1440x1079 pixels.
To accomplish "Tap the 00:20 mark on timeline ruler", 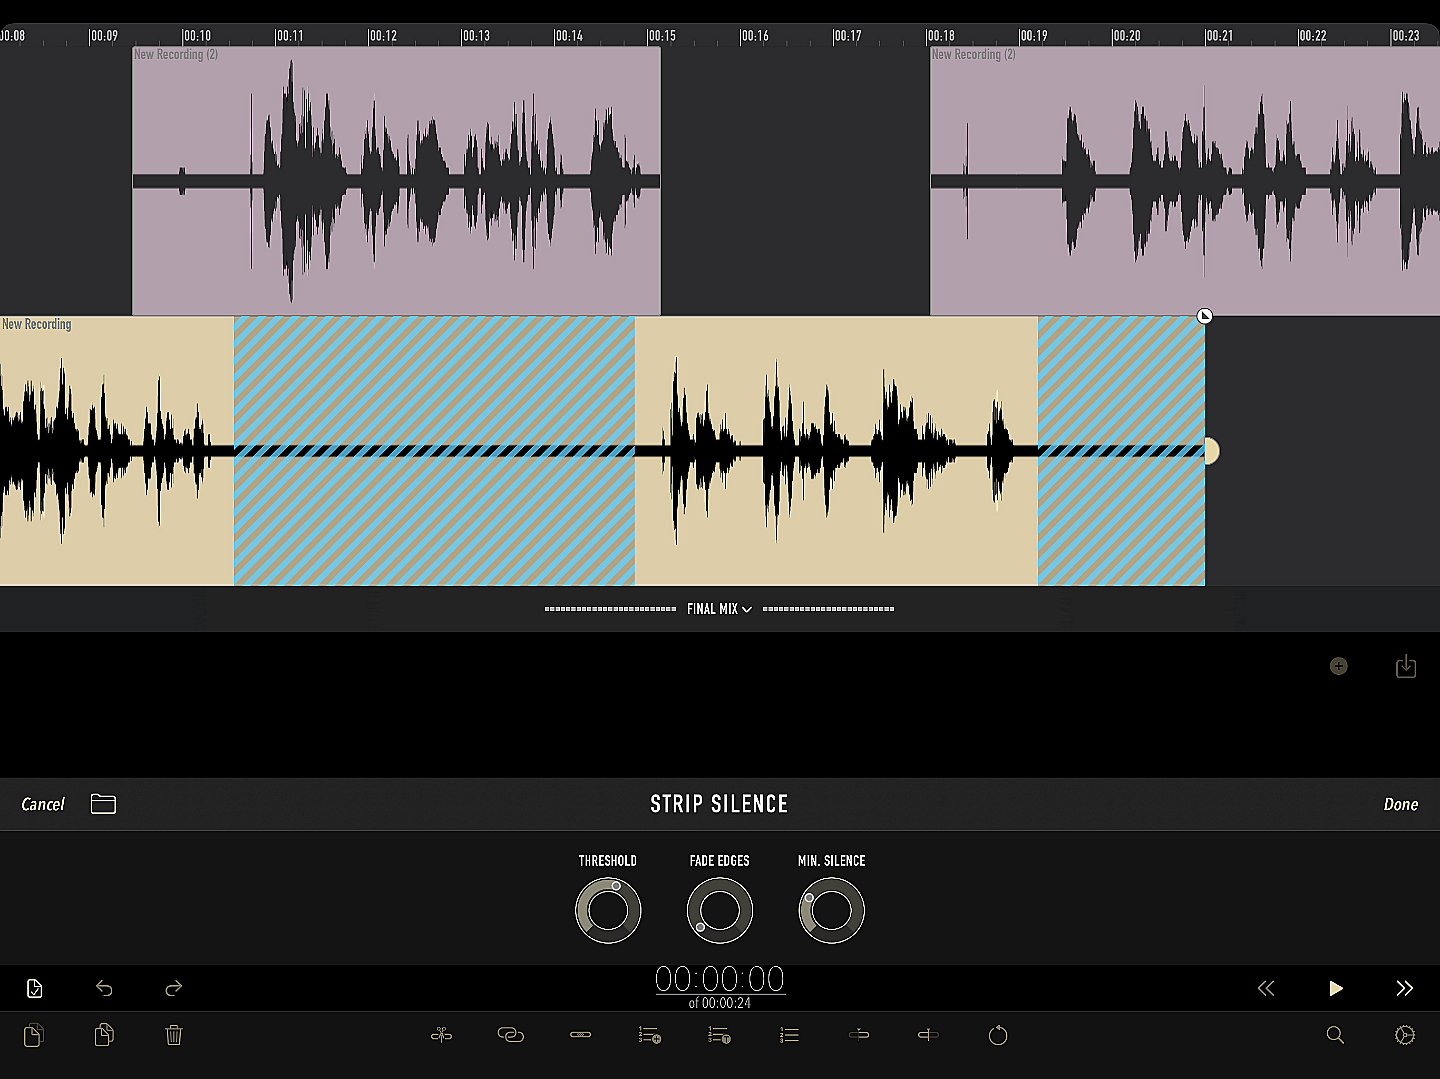I will point(1126,36).
